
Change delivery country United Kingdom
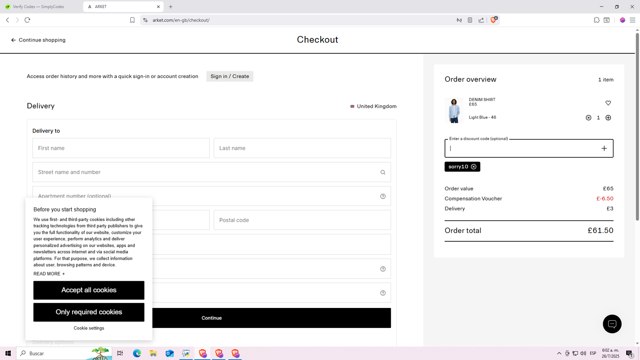click(373, 106)
